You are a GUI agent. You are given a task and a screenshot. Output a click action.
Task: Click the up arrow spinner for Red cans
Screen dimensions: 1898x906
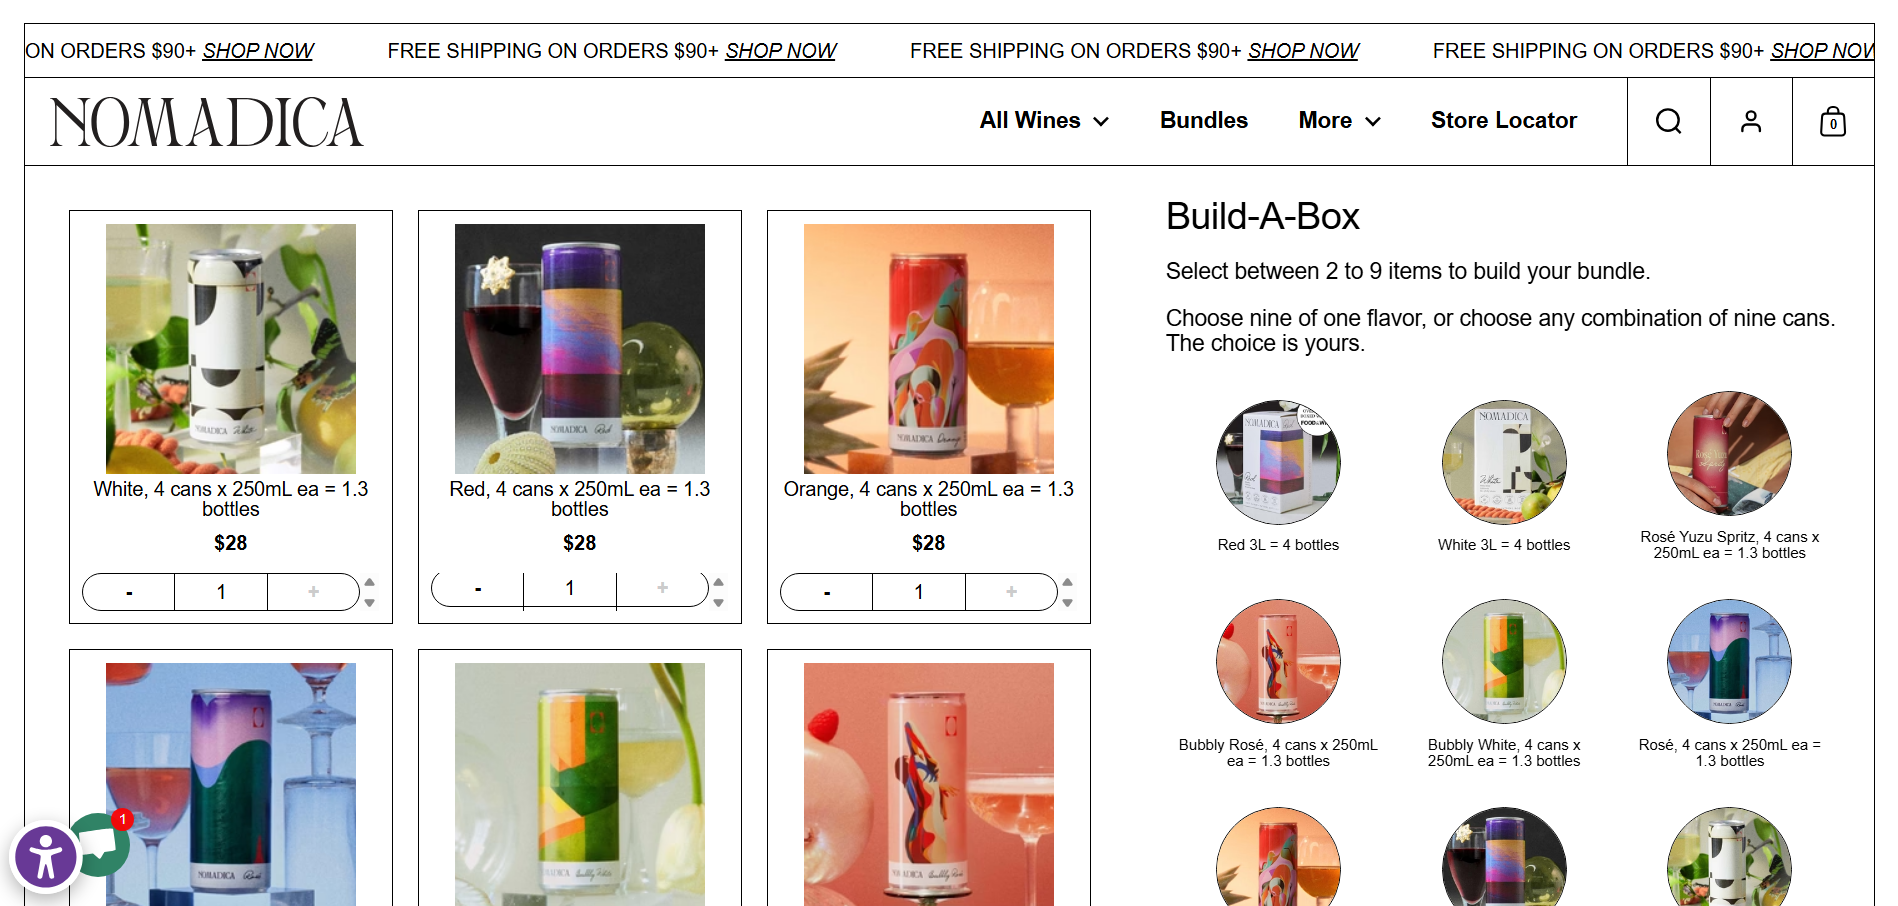pyautogui.click(x=718, y=581)
